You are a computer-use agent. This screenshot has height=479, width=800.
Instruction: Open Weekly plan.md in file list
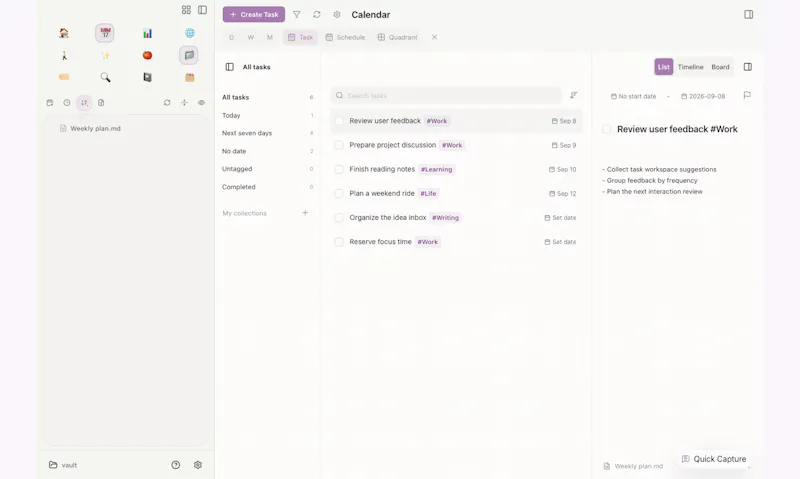click(90, 129)
